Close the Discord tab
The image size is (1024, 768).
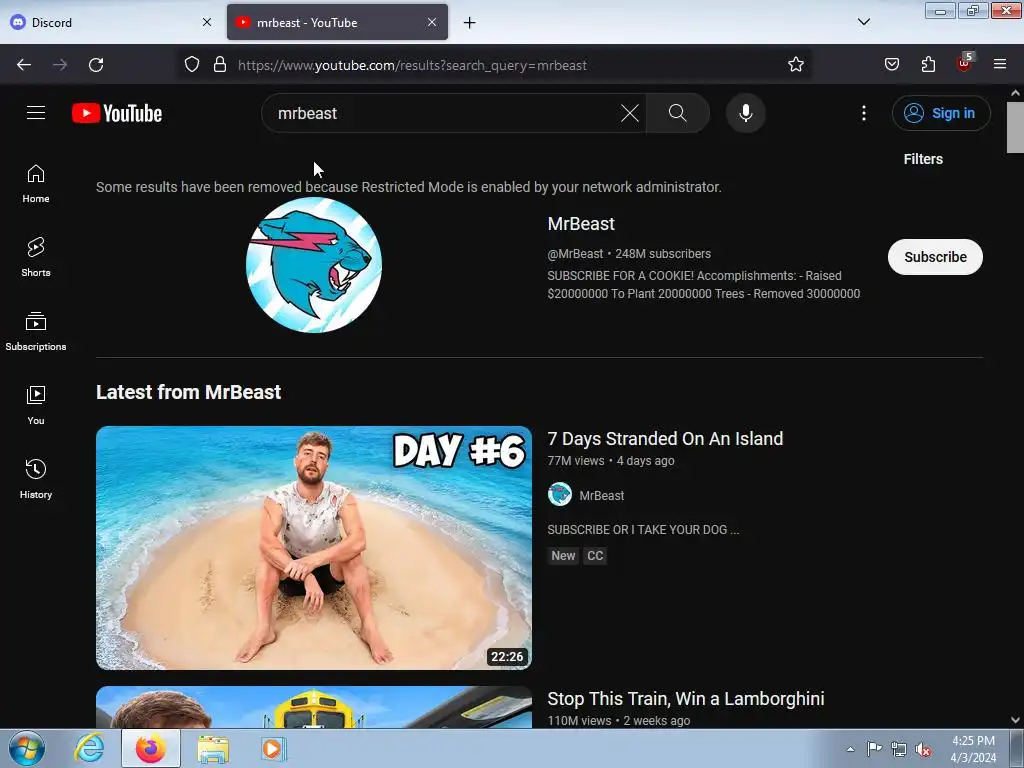coord(206,22)
